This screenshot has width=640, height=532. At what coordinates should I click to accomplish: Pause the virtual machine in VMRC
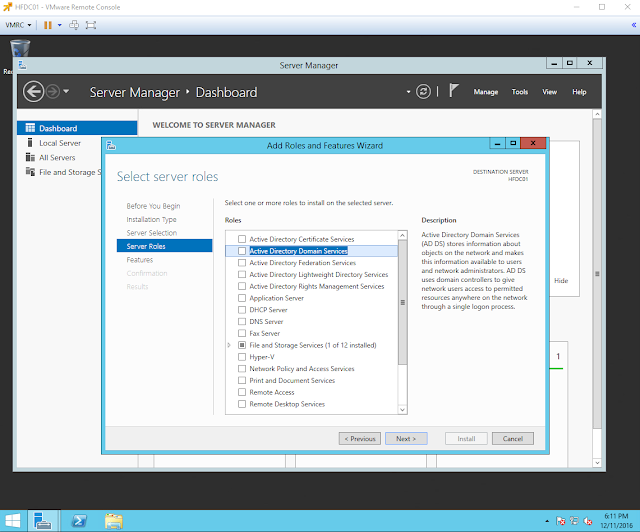[x=48, y=25]
